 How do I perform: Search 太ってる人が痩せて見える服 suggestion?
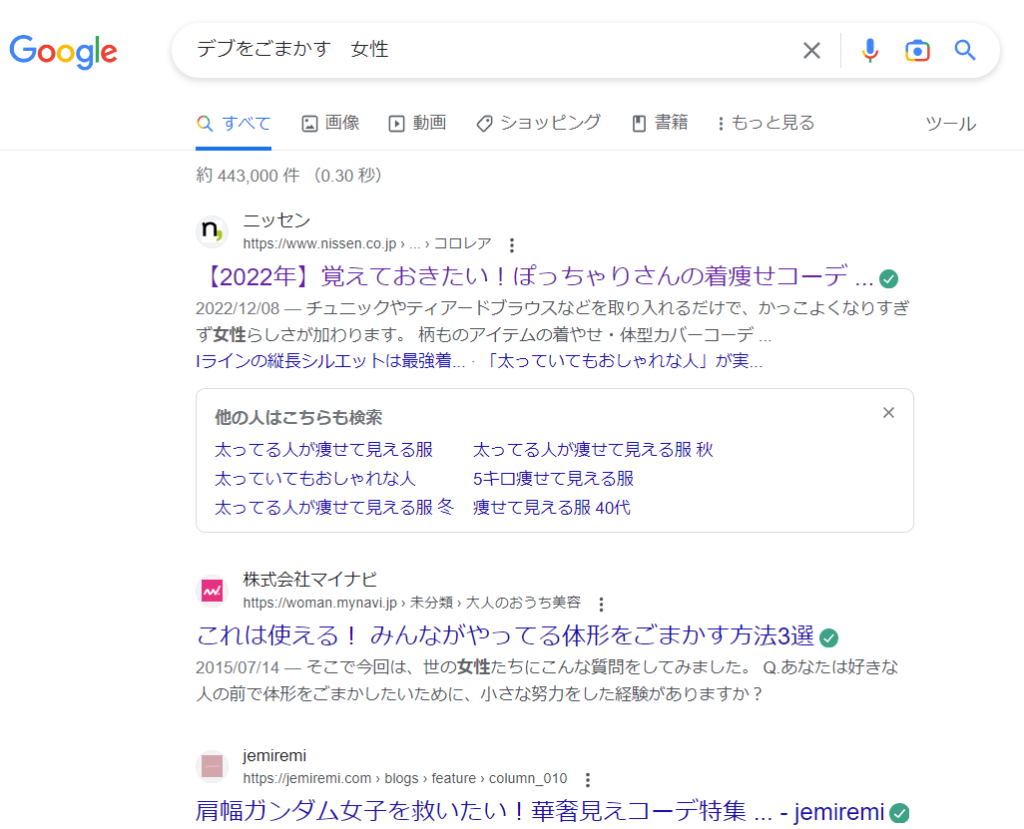coord(324,449)
